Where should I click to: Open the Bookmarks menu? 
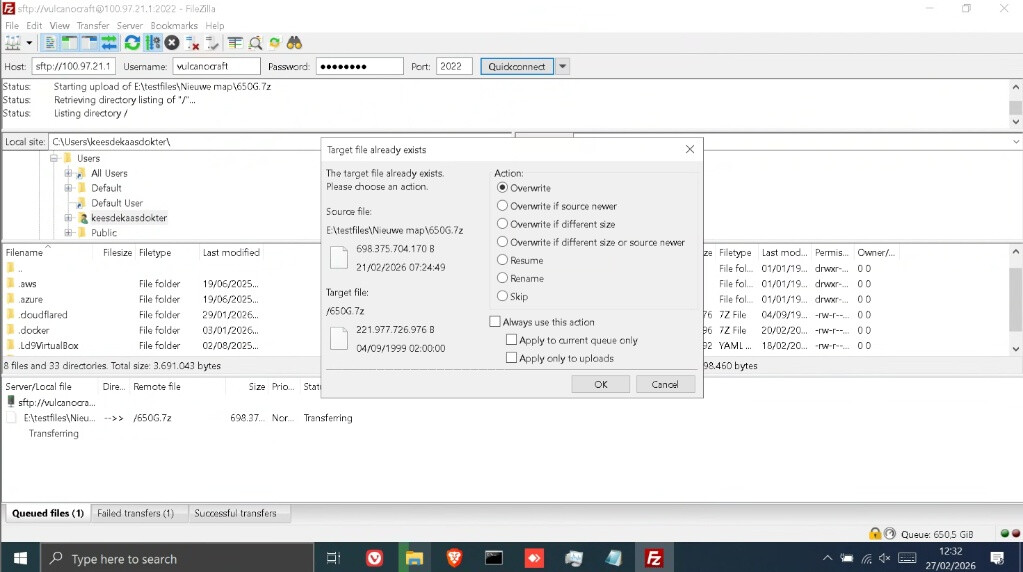(x=173, y=25)
